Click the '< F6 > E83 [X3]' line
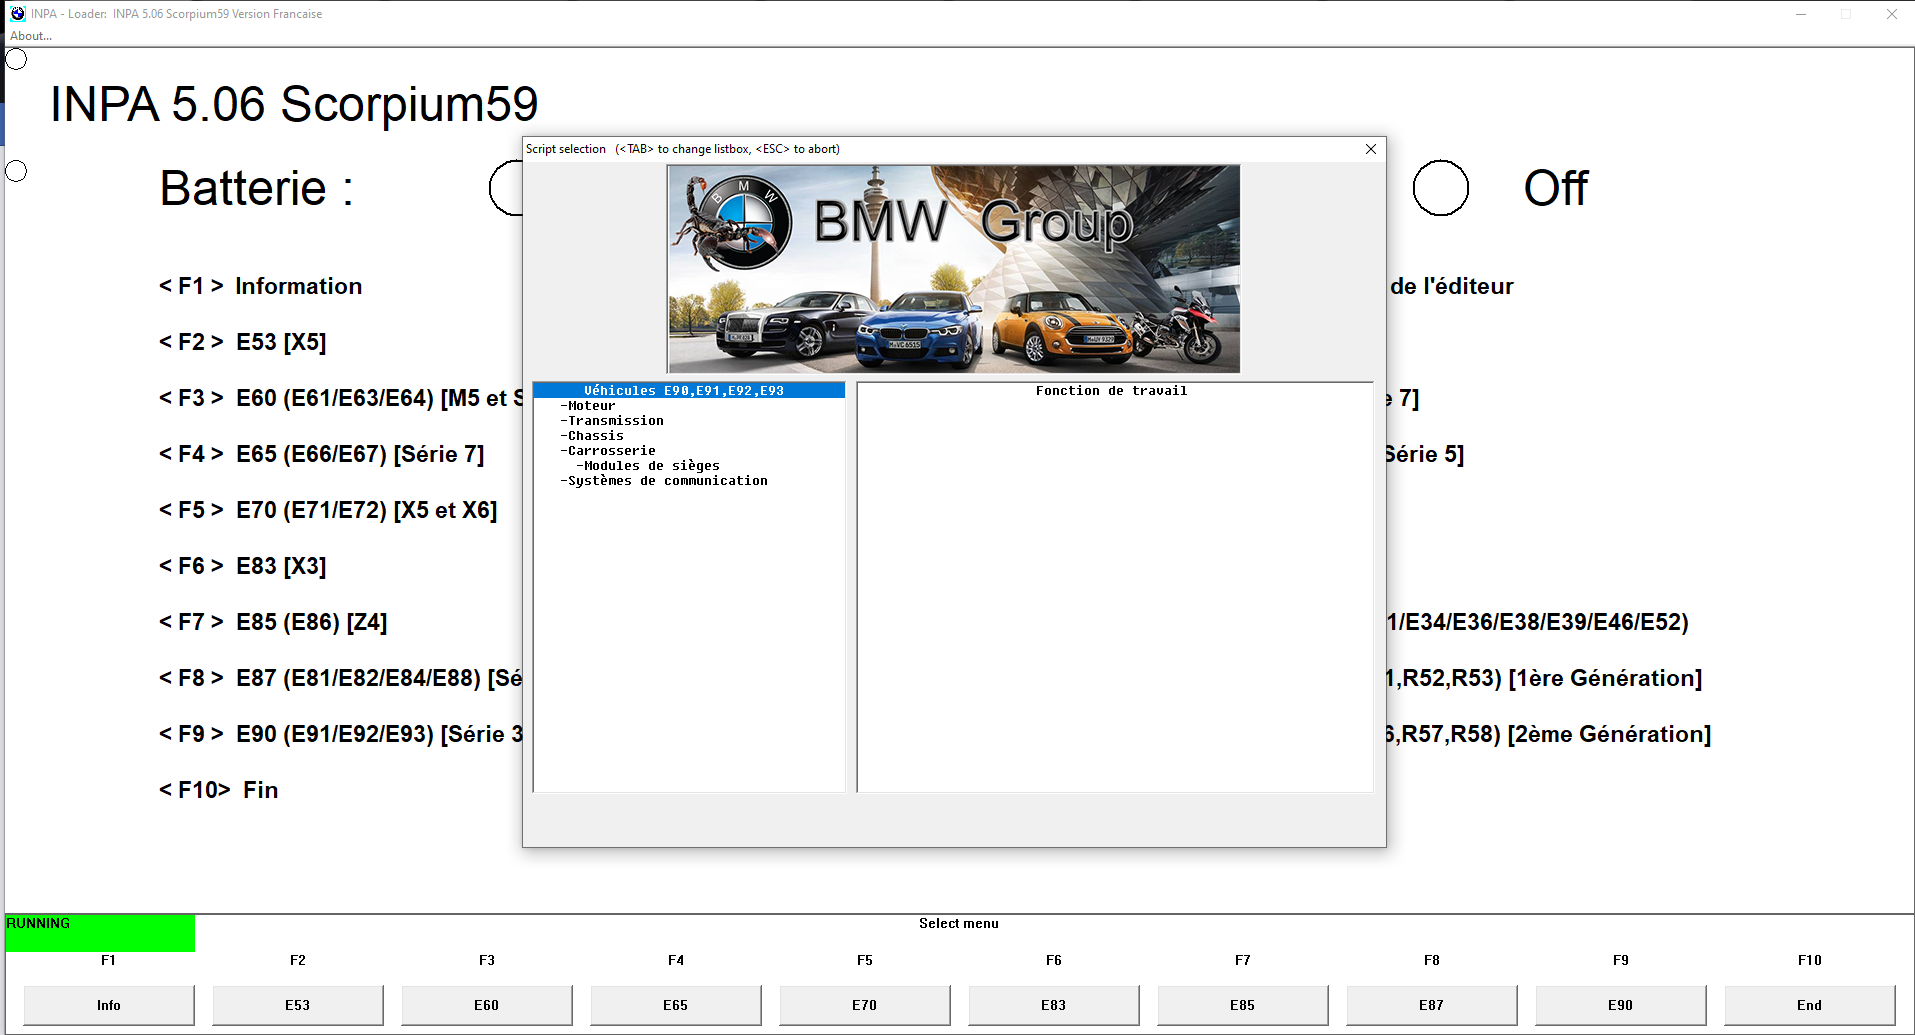The height and width of the screenshot is (1035, 1915). pos(243,566)
